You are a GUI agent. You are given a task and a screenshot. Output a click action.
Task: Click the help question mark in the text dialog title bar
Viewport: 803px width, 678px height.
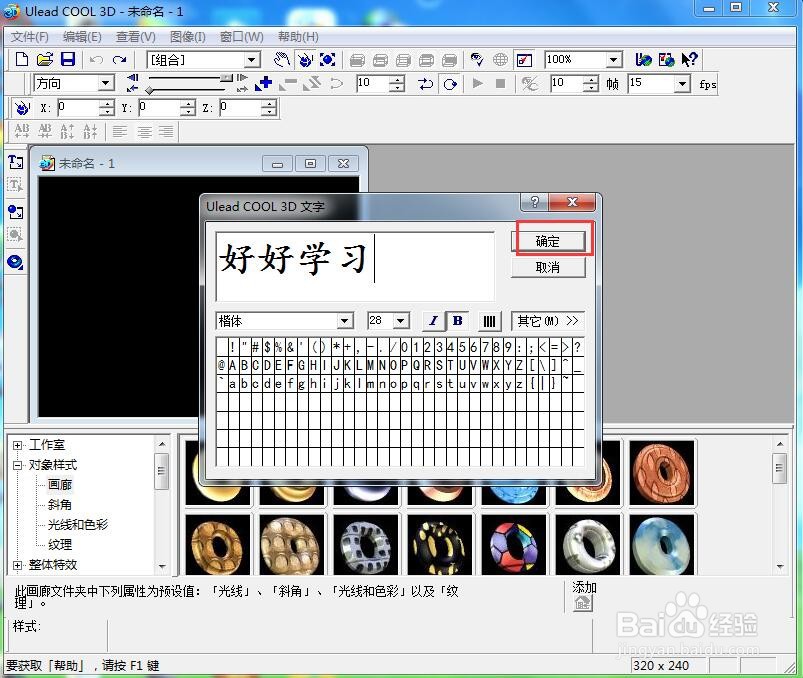point(534,202)
